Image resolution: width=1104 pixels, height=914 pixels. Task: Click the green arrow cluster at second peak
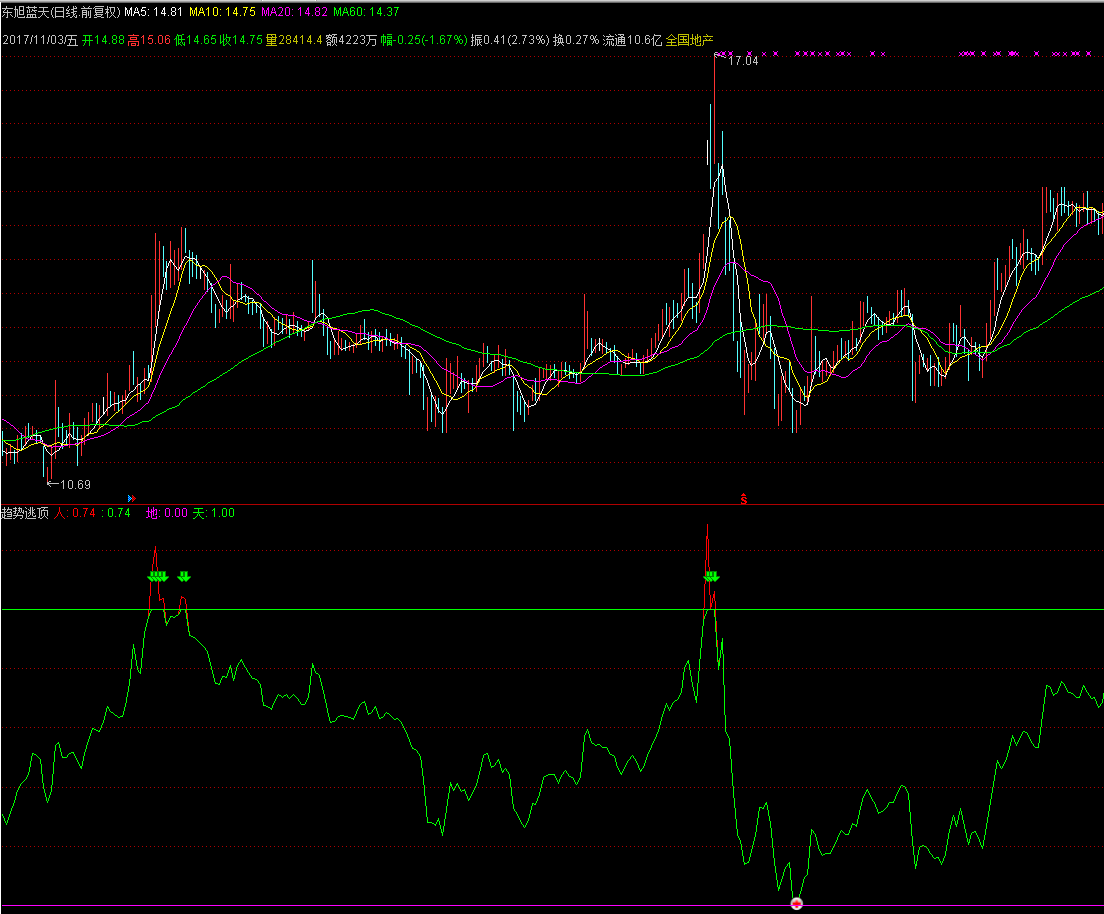point(712,577)
